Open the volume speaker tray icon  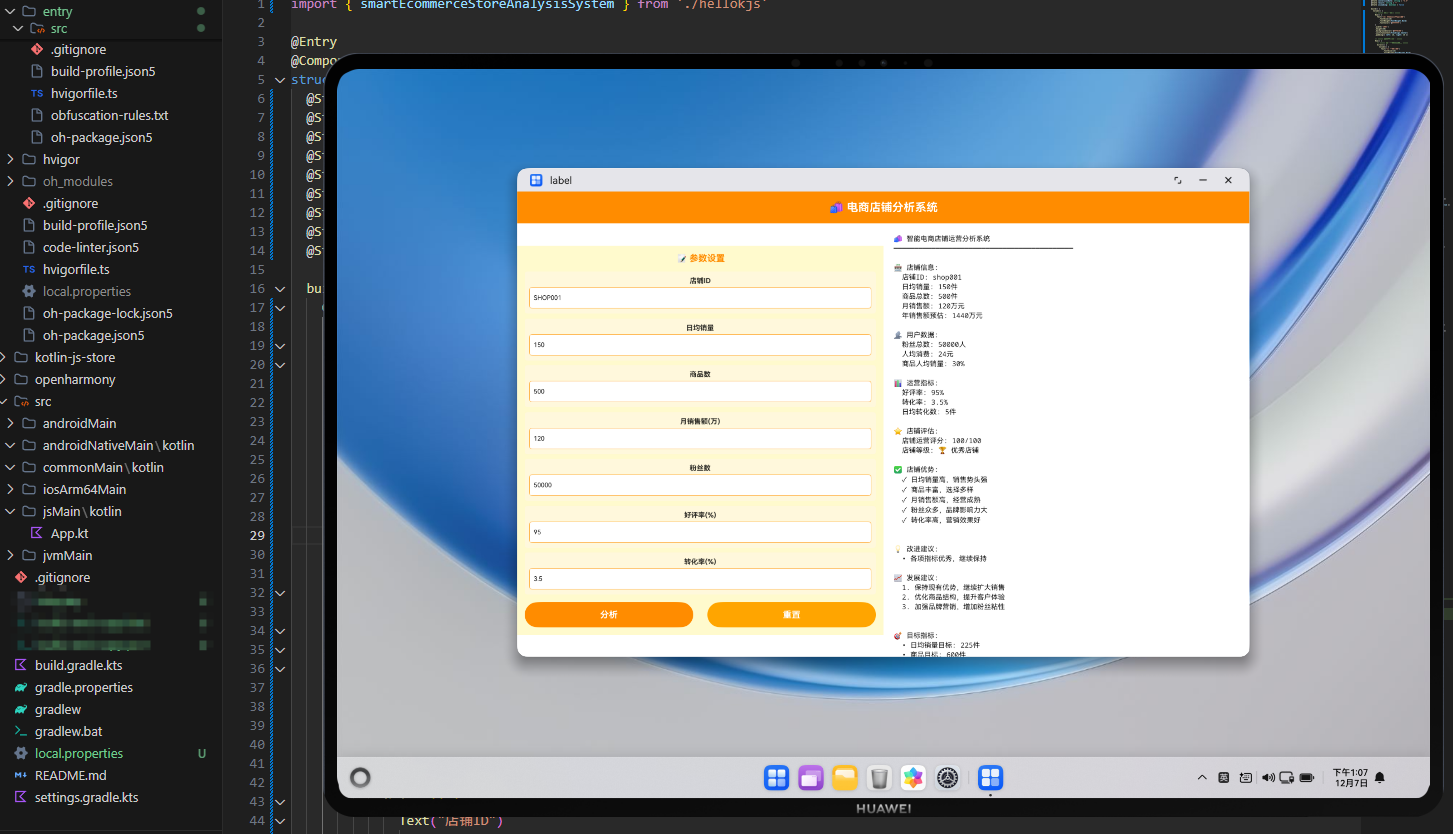(x=1268, y=778)
